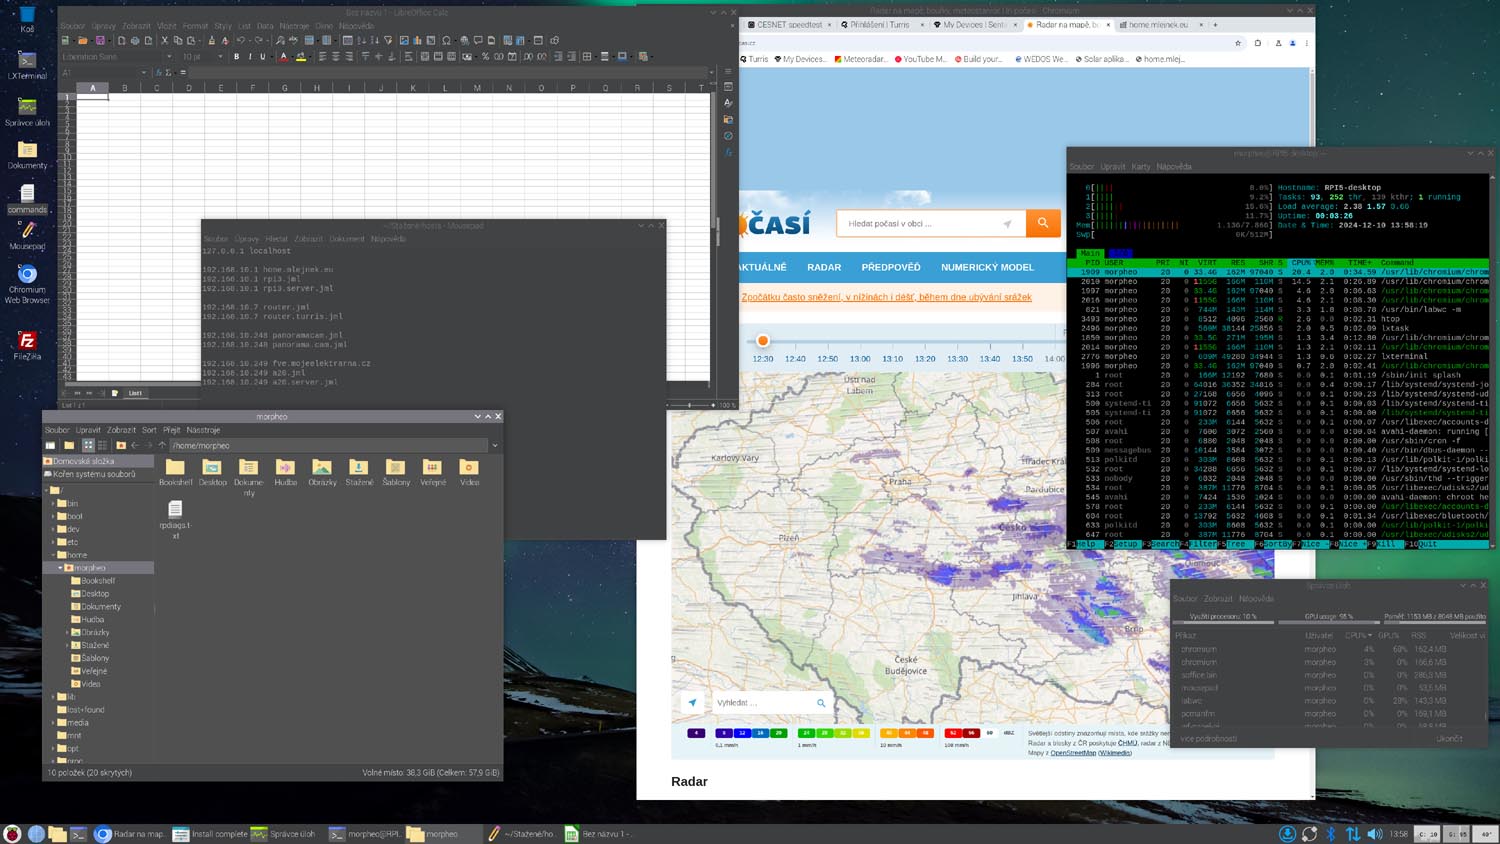
Task: Open Formát menu in LibreOffice Calc
Action: [x=195, y=26]
